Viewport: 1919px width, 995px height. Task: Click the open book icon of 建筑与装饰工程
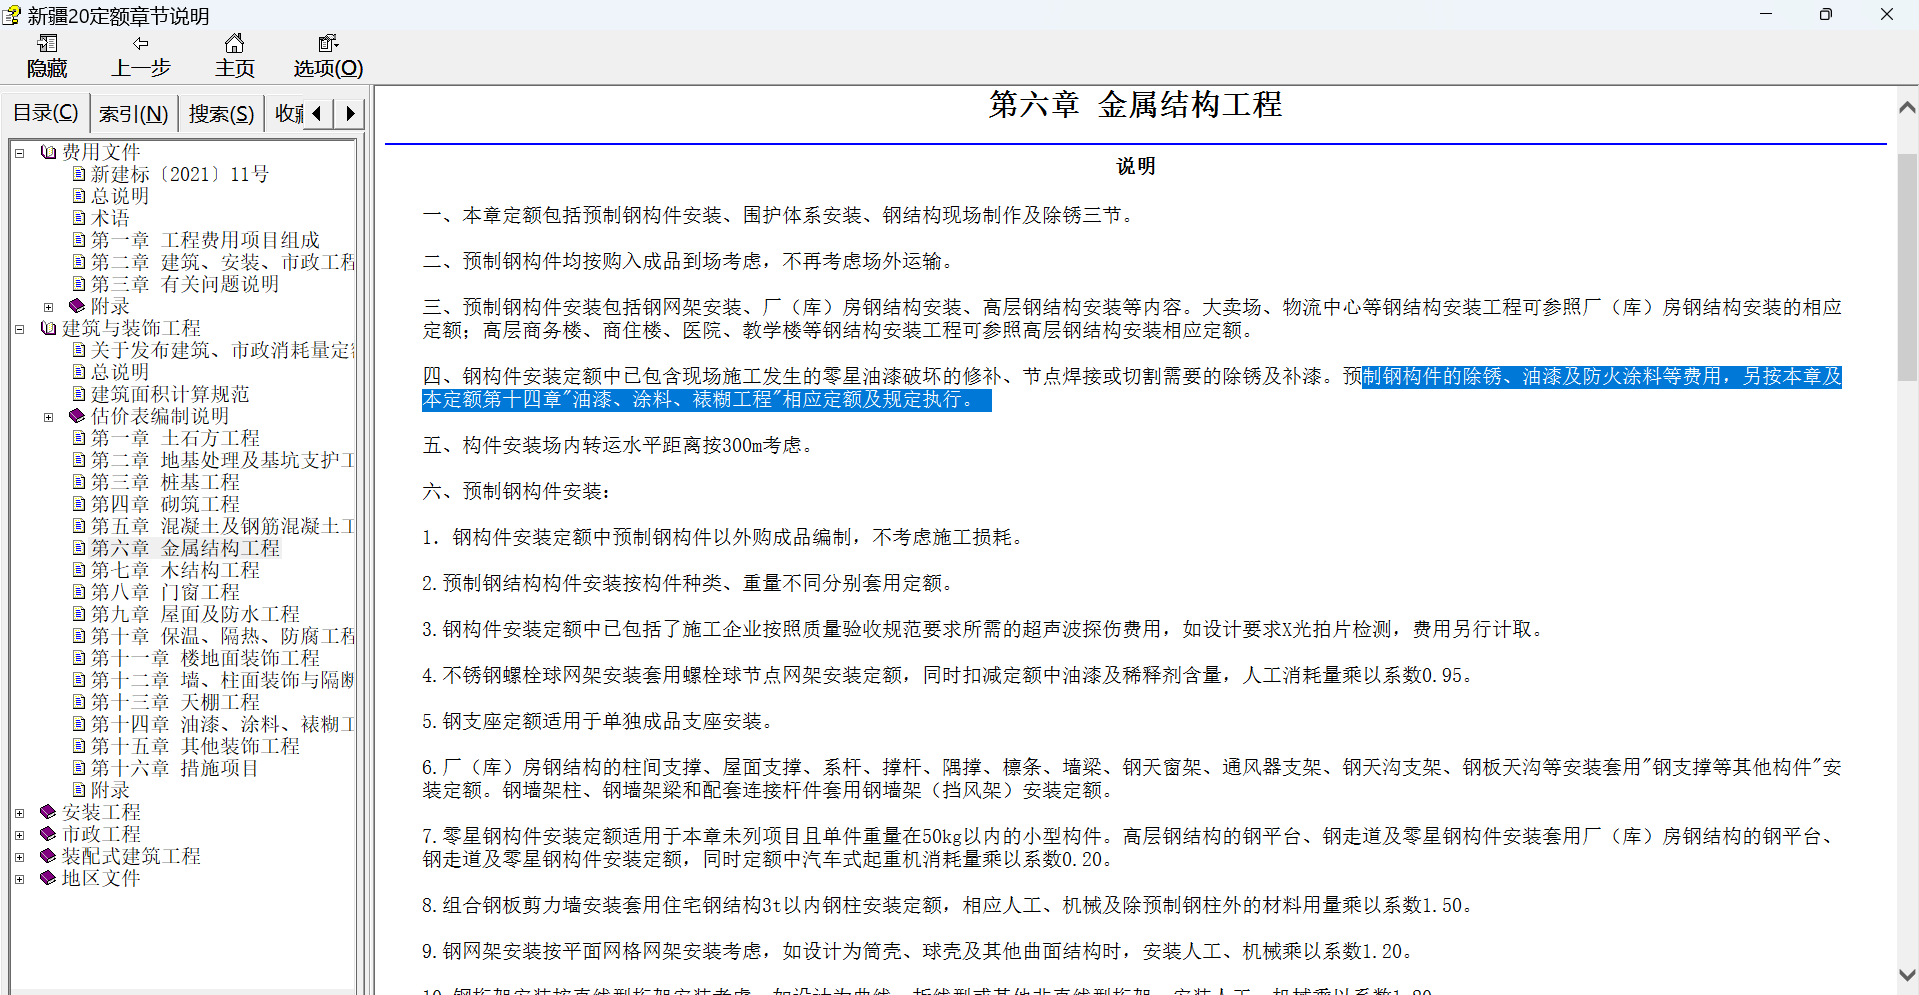point(48,328)
